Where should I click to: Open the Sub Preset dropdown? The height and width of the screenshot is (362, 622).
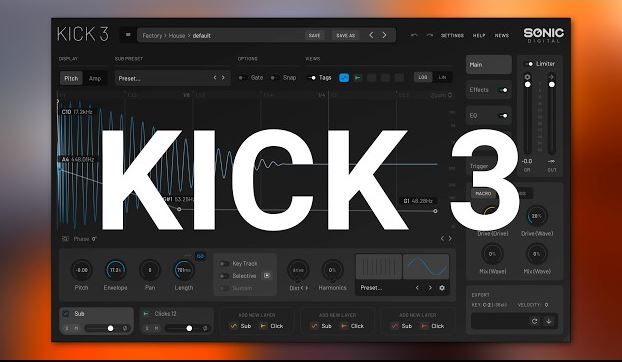coord(172,78)
